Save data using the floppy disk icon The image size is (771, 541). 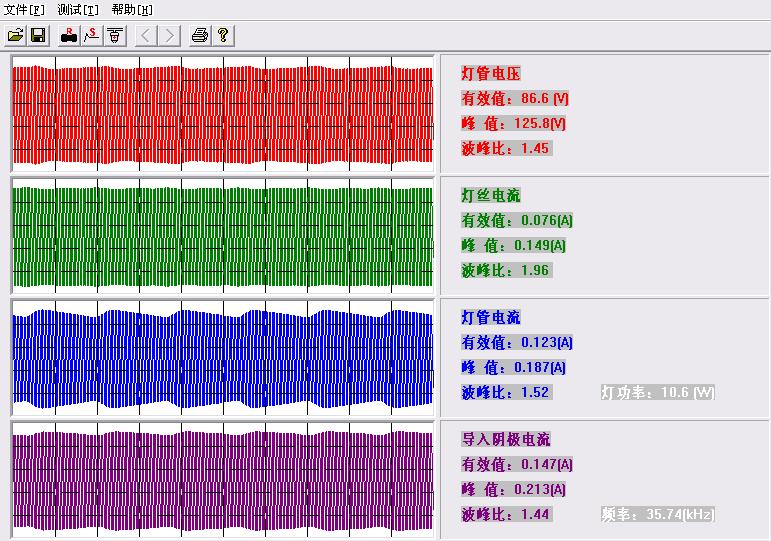pos(38,35)
